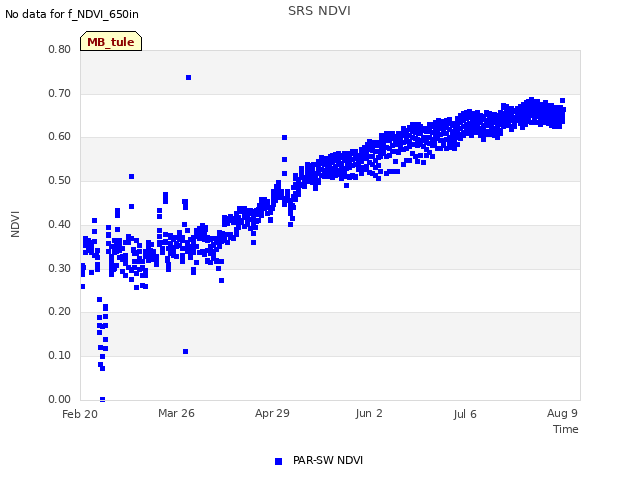Click the NDVI y-axis title
The height and width of the screenshot is (480, 640).
pos(15,224)
